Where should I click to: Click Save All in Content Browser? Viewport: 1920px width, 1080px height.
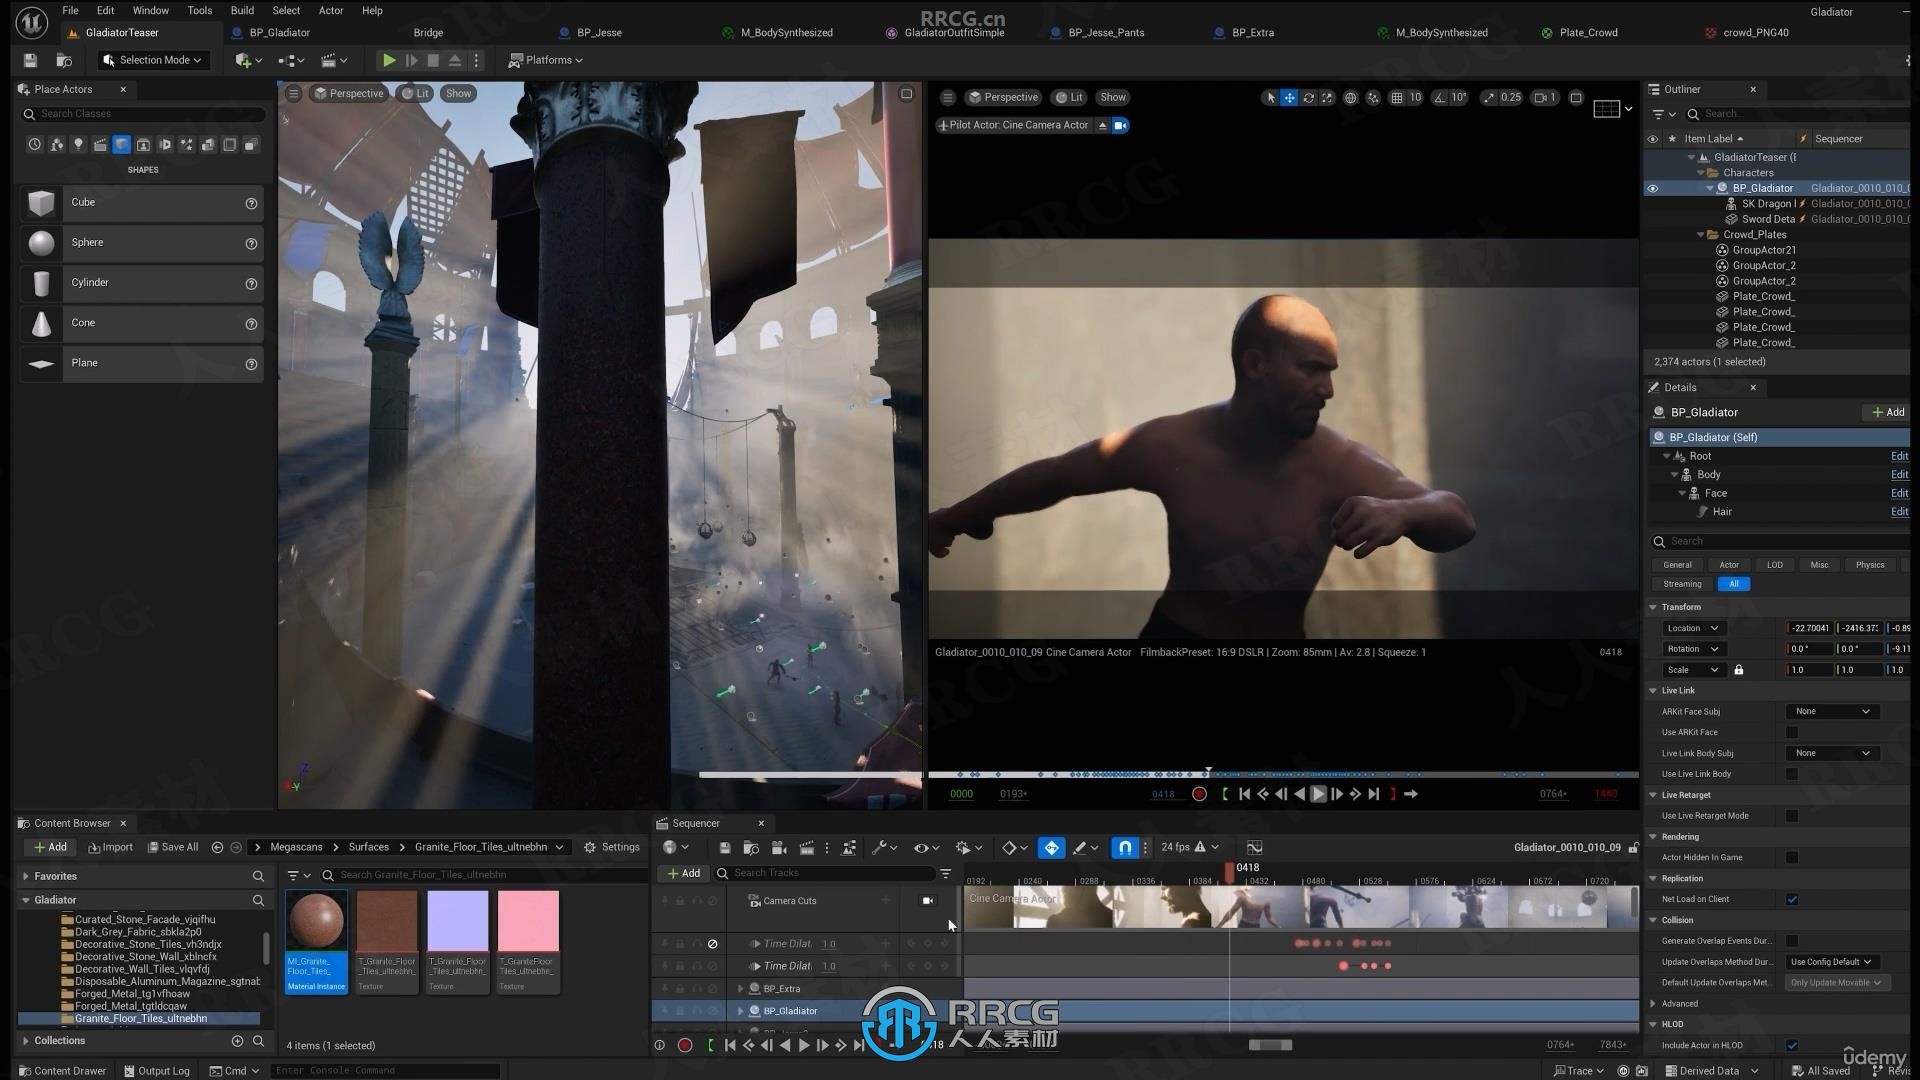pos(173,847)
